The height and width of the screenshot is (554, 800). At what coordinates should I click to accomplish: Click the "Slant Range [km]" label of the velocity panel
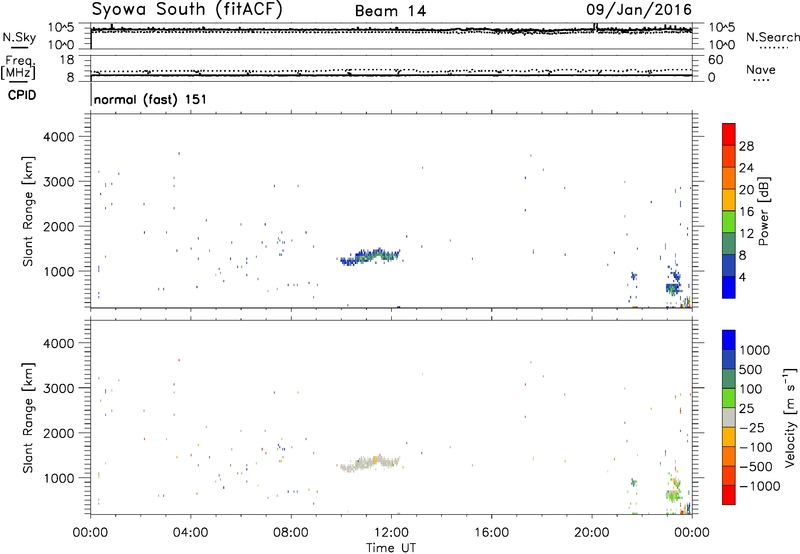point(28,418)
